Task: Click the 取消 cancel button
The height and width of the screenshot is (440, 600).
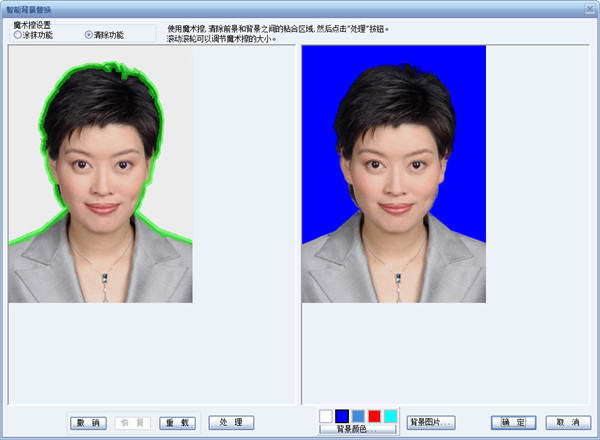Action: 567,422
